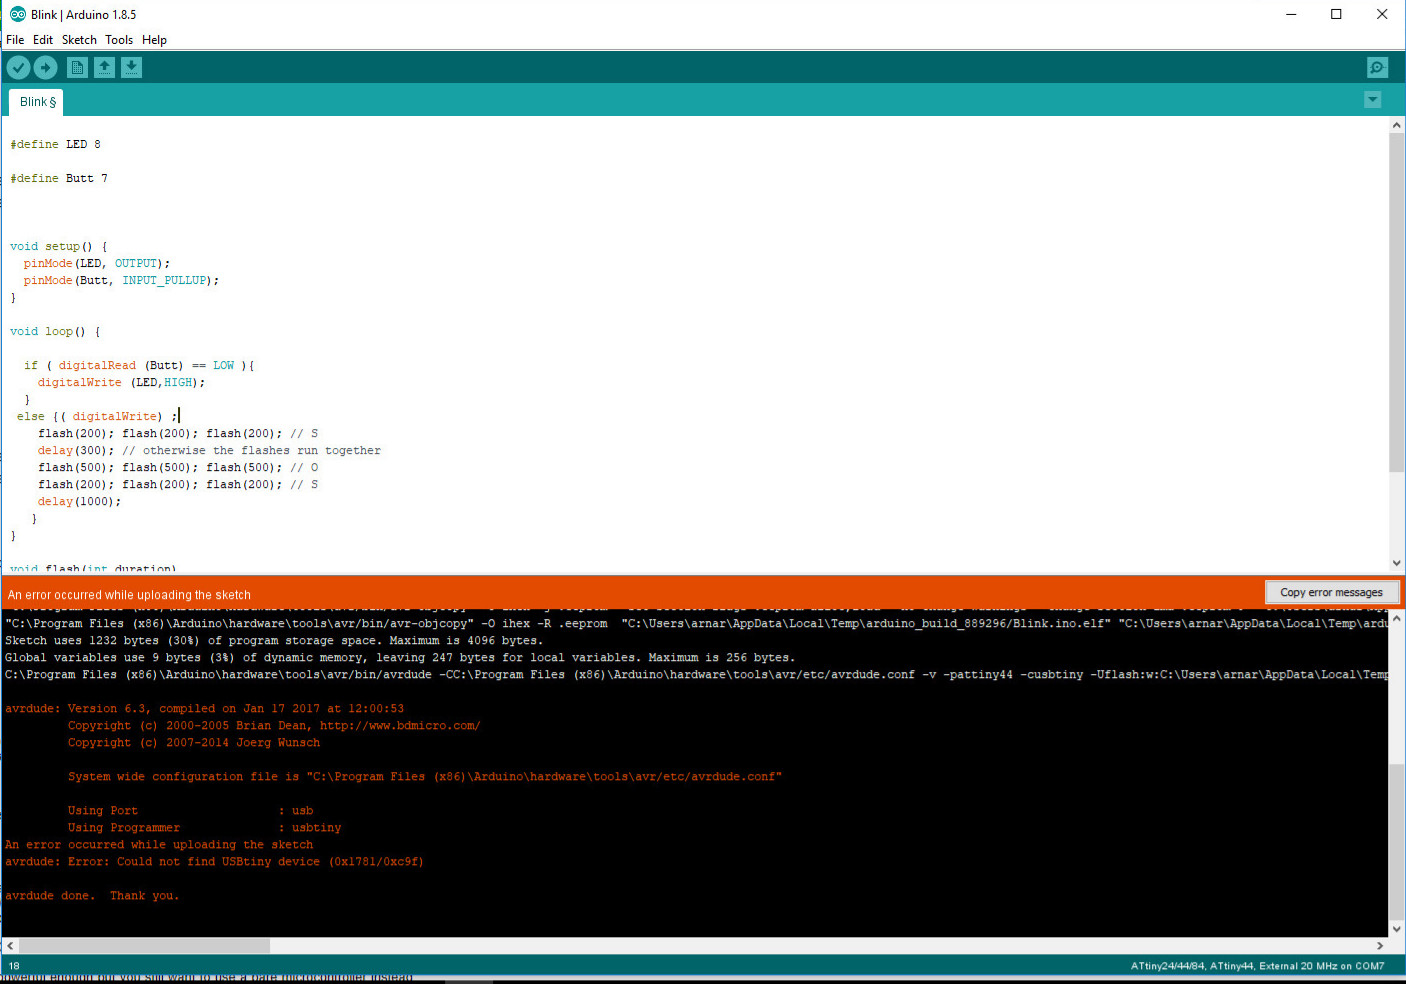Click the ATtiny board info in footer
Image resolution: width=1406 pixels, height=984 pixels.
click(1257, 966)
